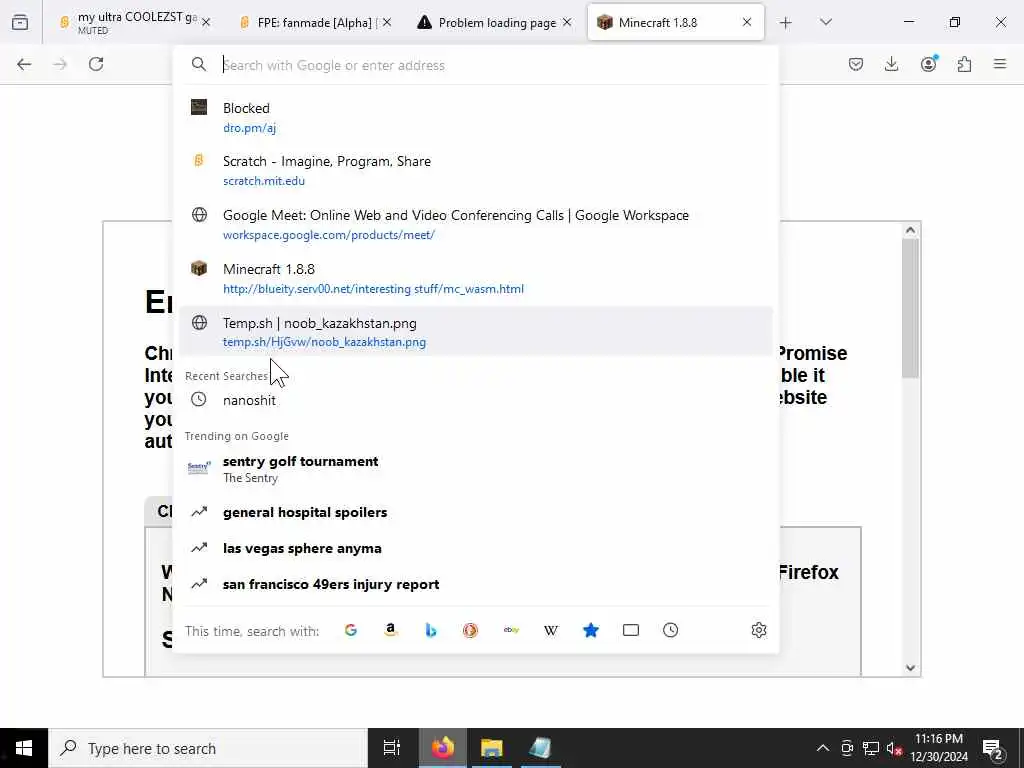Click the page scrollbar up arrow

coord(910,230)
